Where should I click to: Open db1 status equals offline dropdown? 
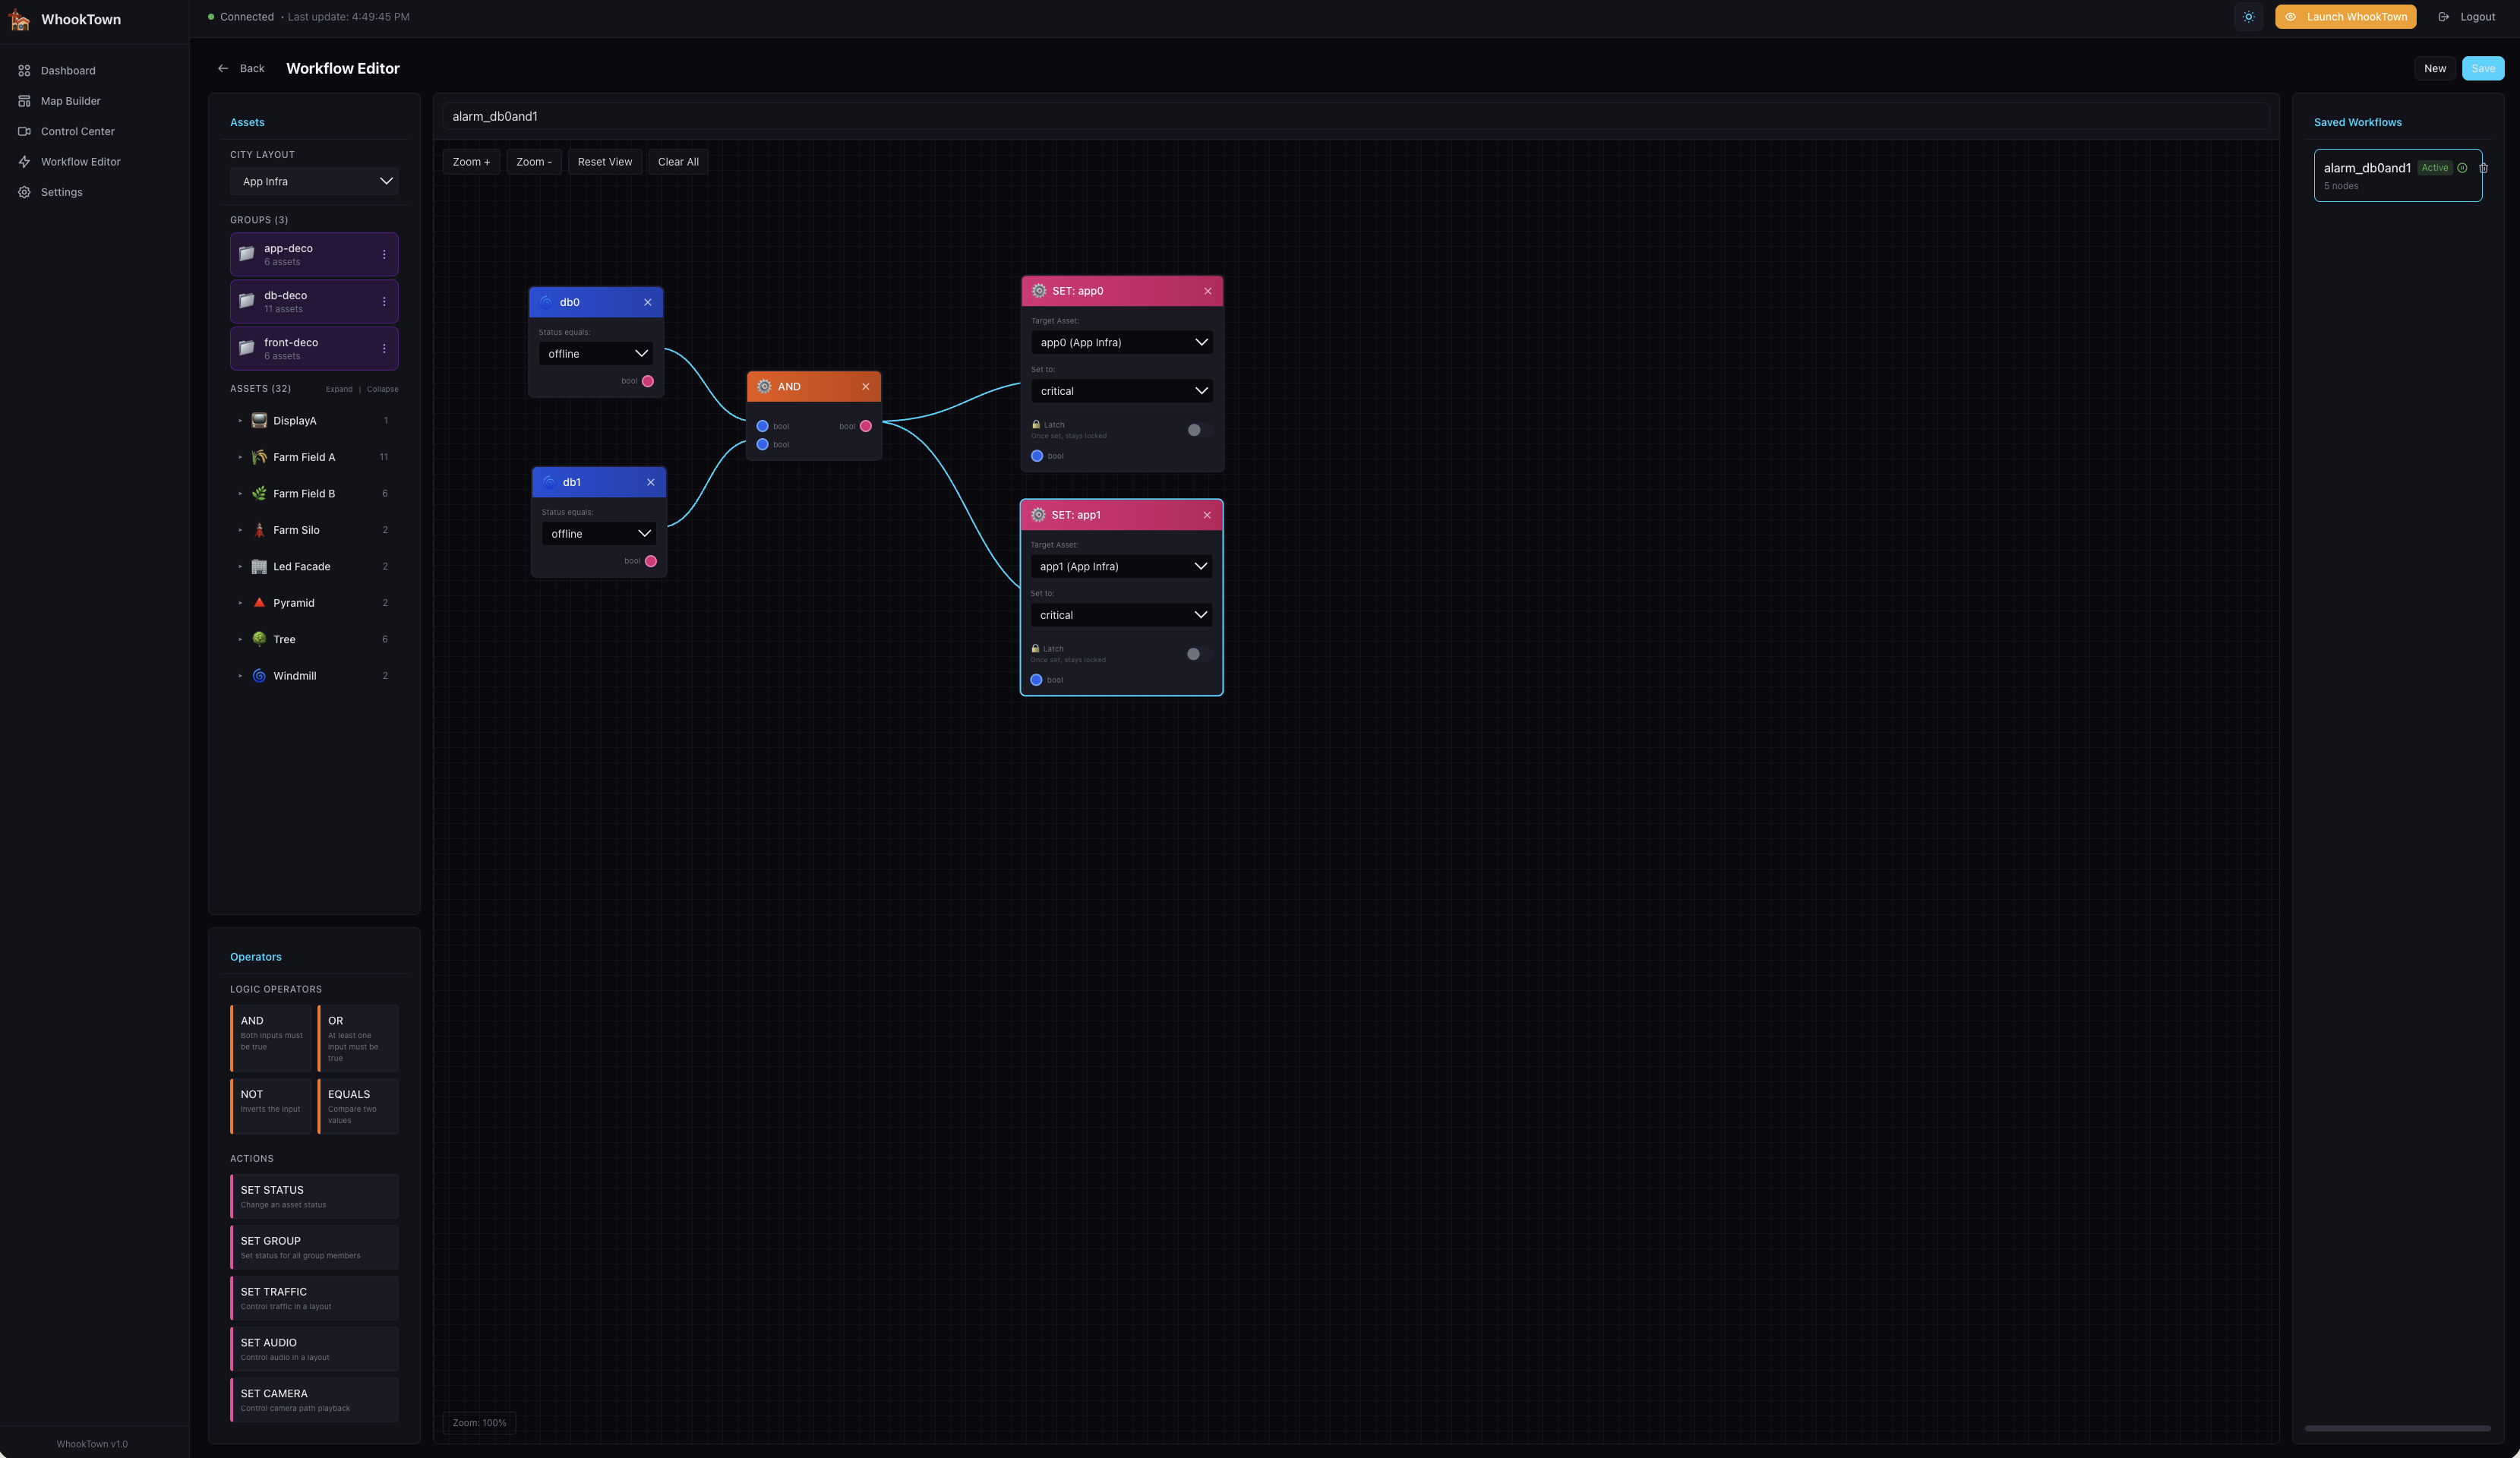pyautogui.click(x=599, y=534)
